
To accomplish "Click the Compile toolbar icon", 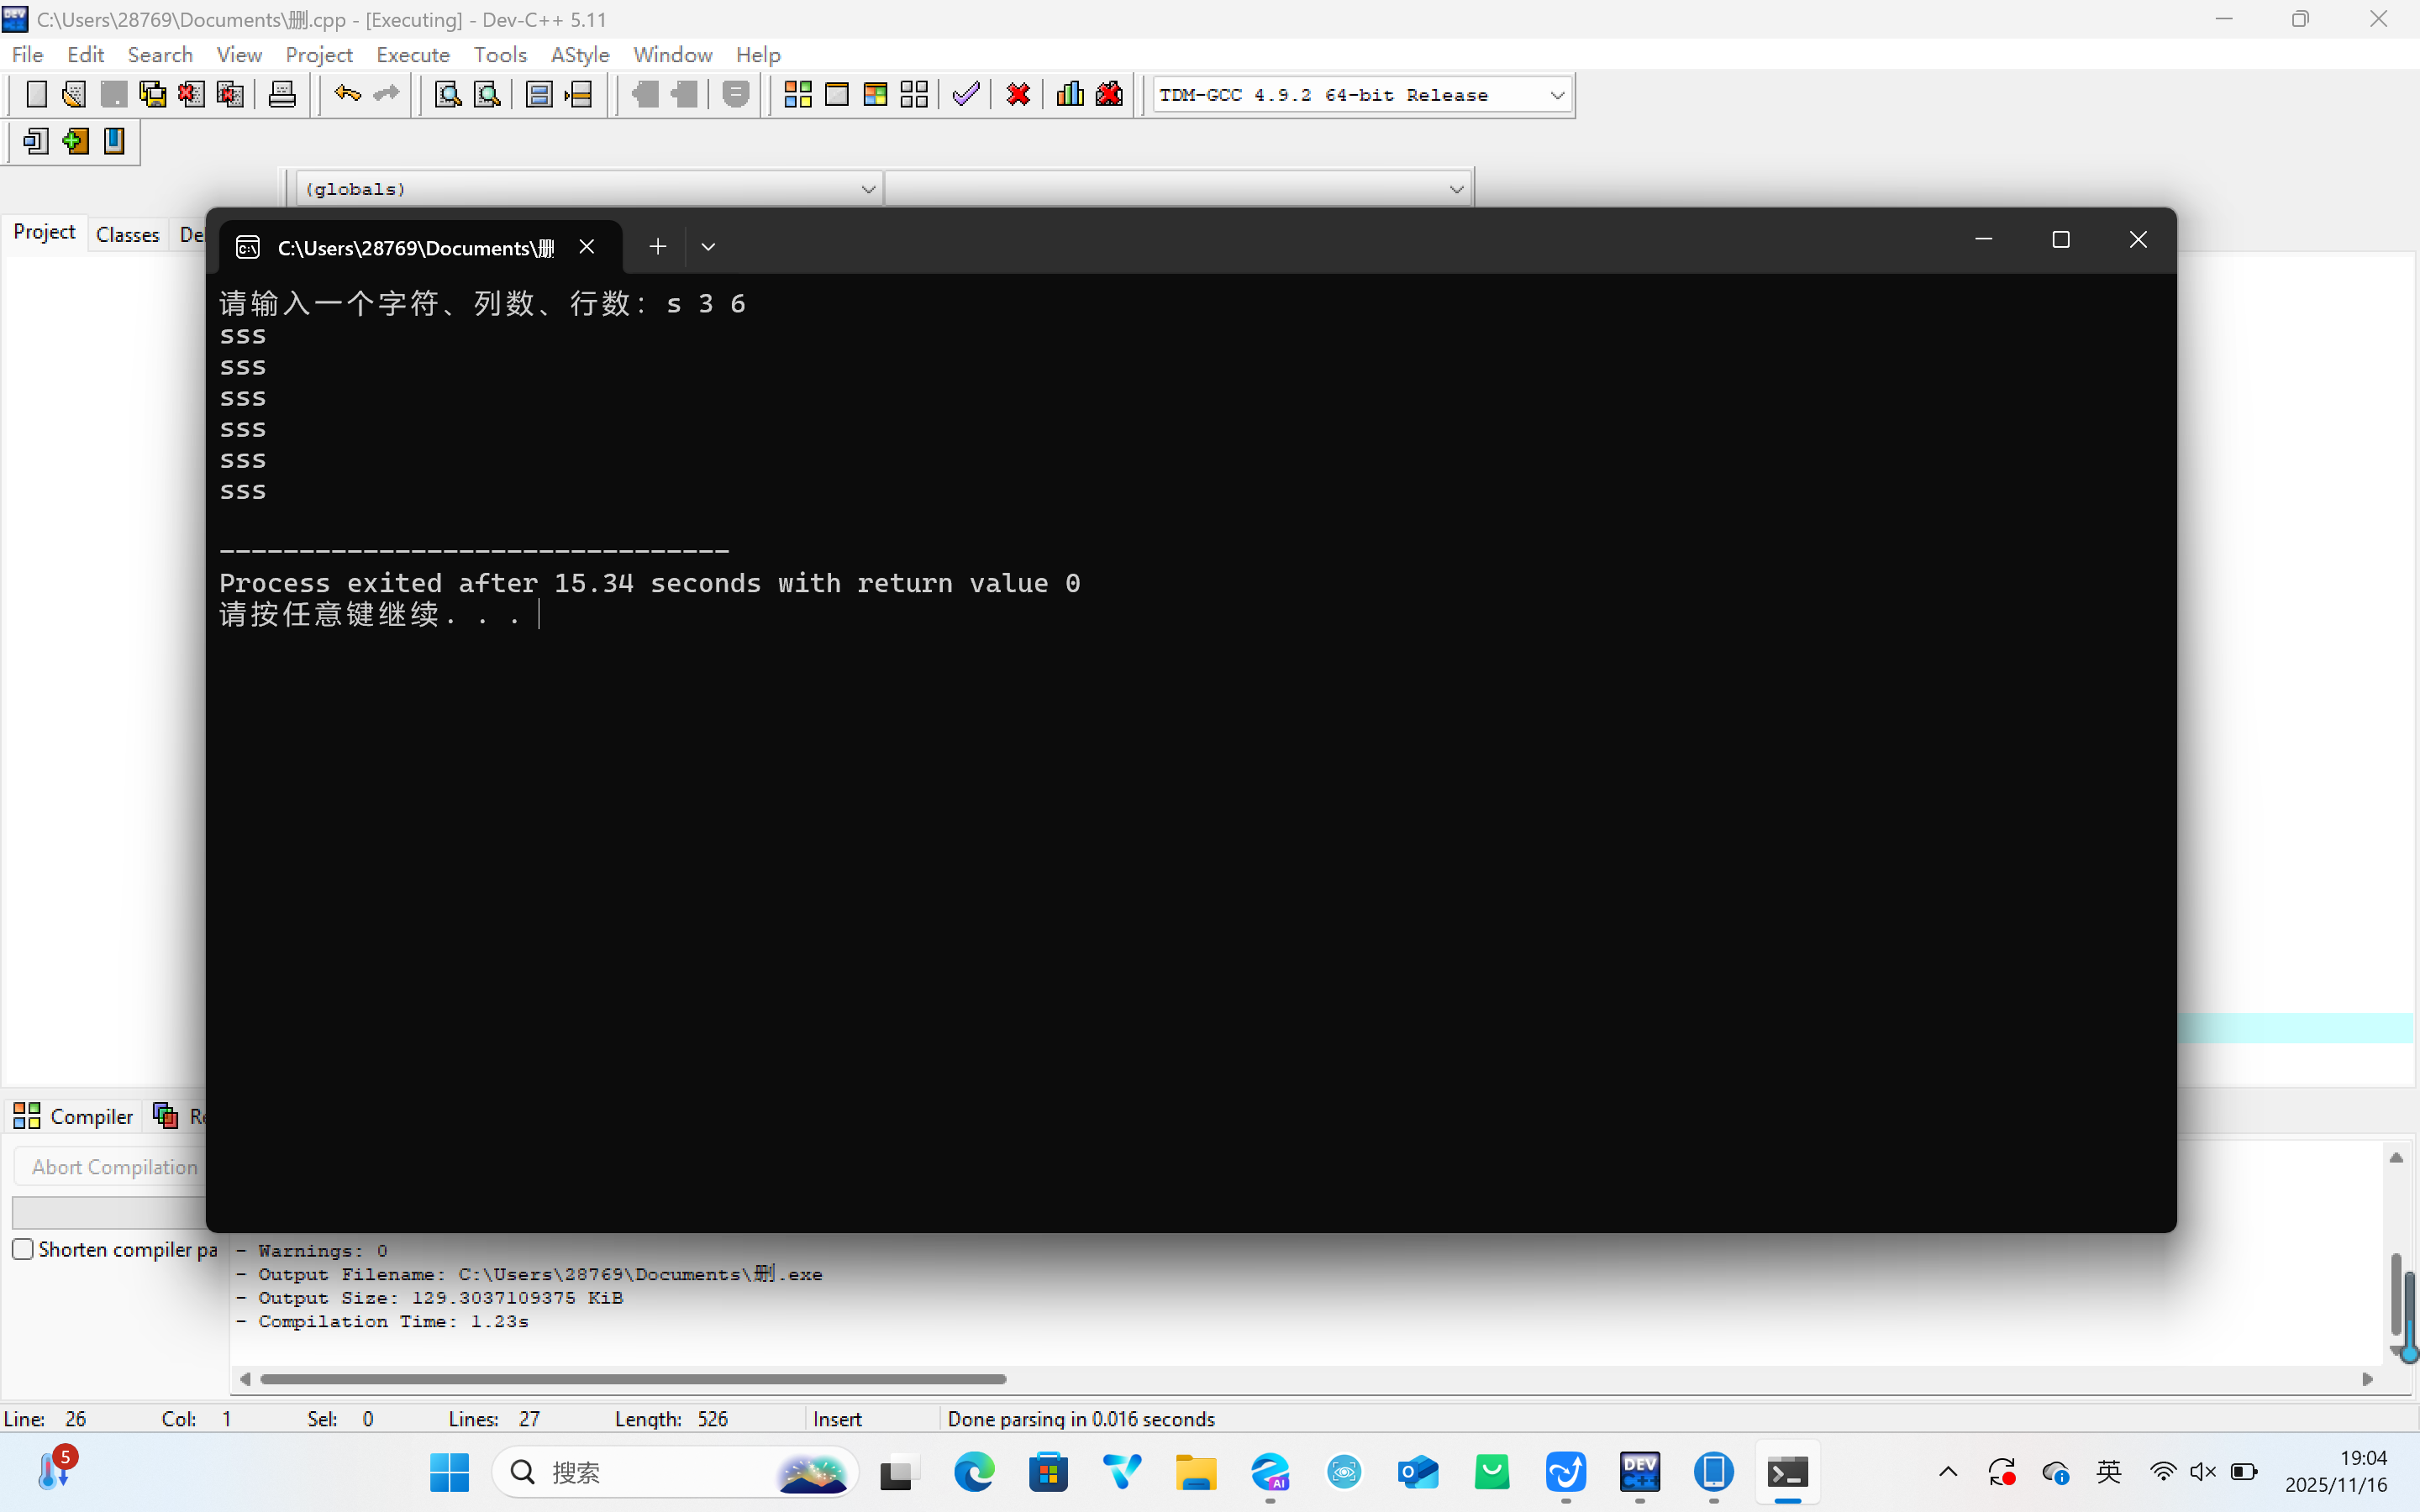I will (x=797, y=95).
